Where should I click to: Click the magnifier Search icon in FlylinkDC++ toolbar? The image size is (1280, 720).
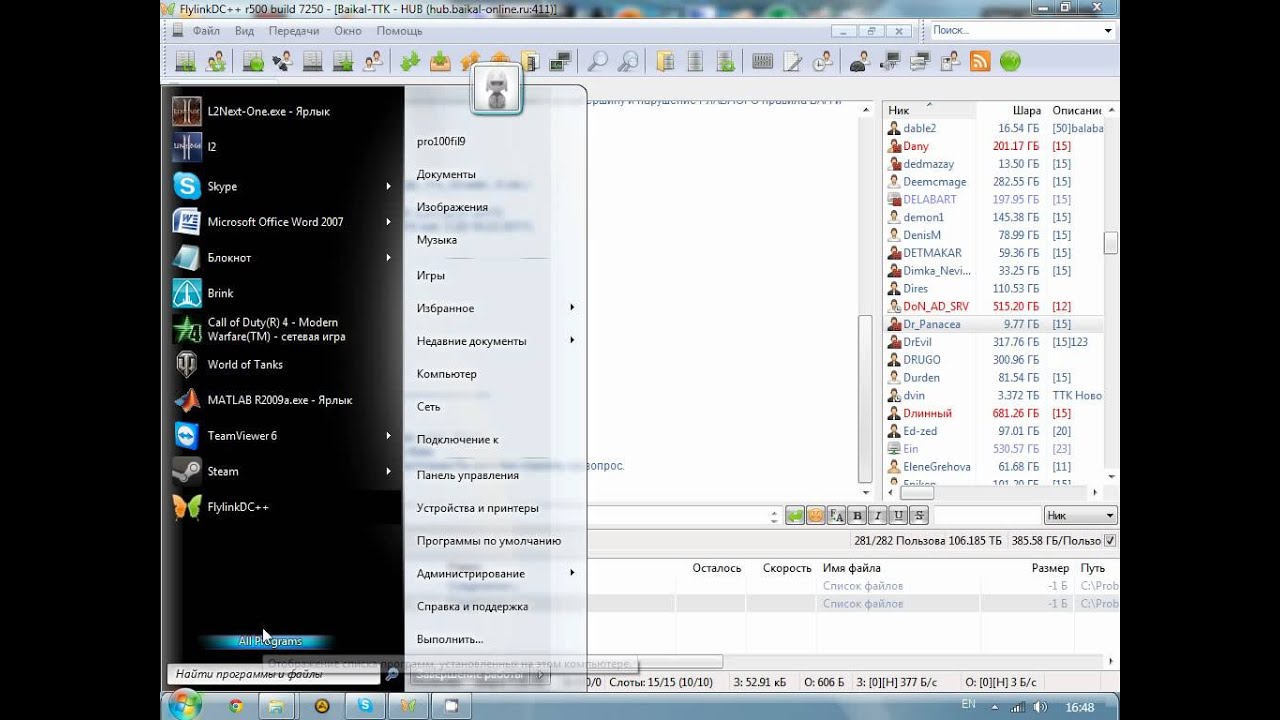597,61
